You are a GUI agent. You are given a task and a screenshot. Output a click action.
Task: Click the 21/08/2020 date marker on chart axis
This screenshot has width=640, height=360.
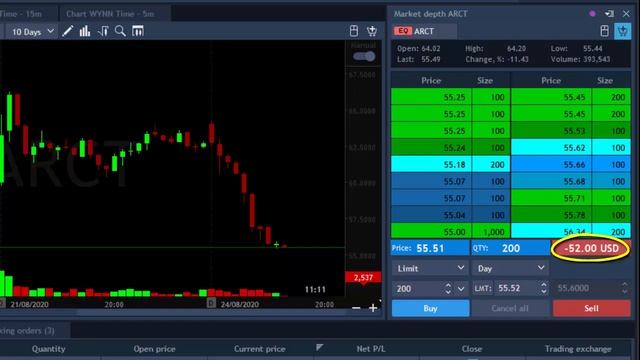29,304
